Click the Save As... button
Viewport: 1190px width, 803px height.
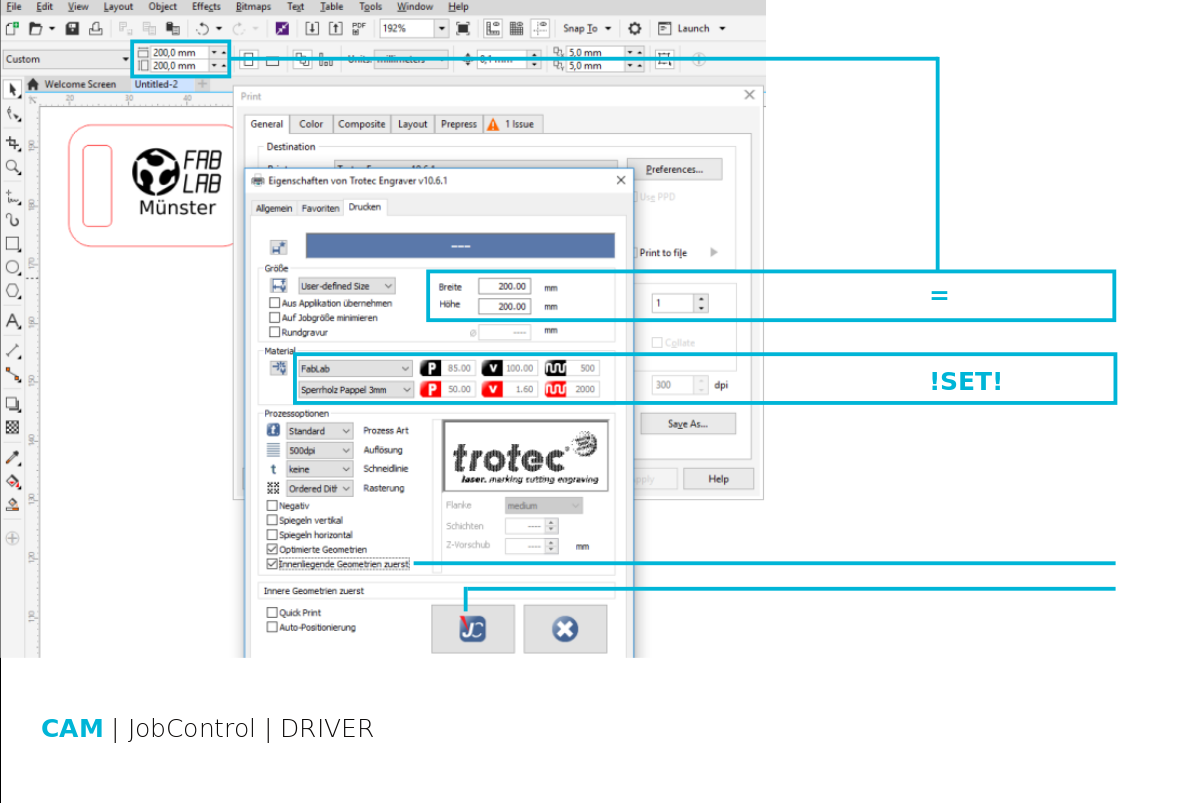(688, 424)
